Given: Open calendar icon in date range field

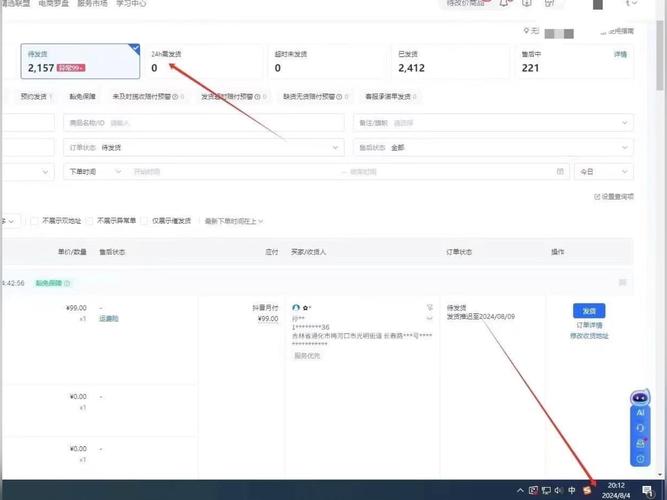Looking at the screenshot, I should 560,171.
